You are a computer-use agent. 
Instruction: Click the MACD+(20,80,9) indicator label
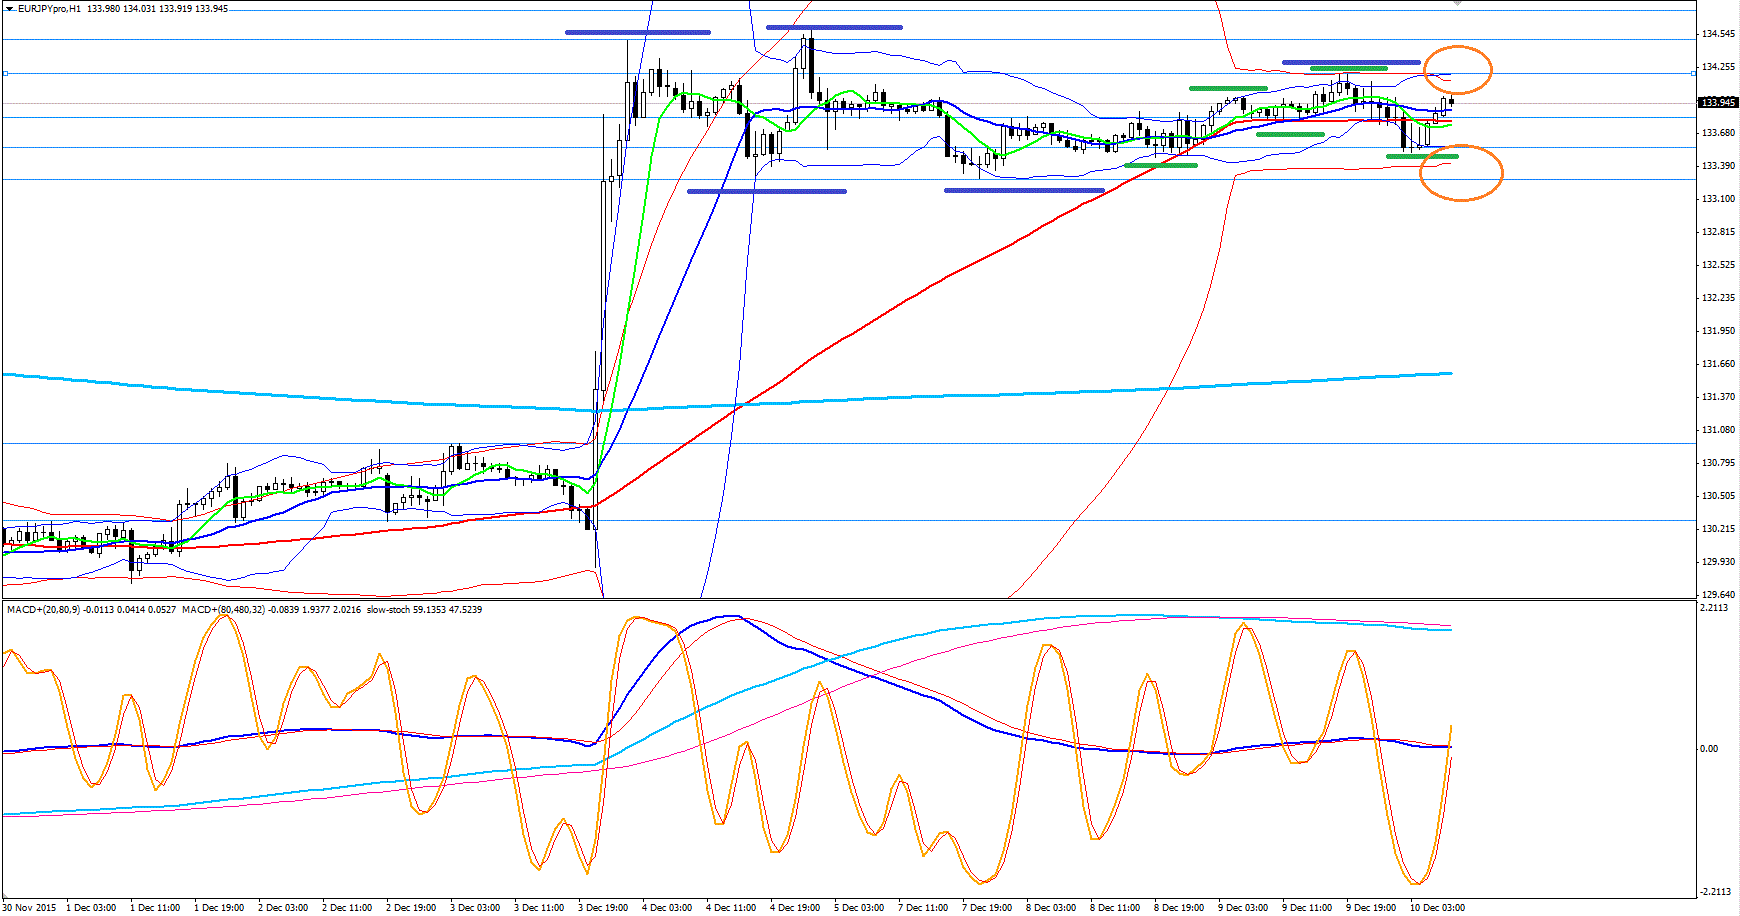tap(43, 609)
